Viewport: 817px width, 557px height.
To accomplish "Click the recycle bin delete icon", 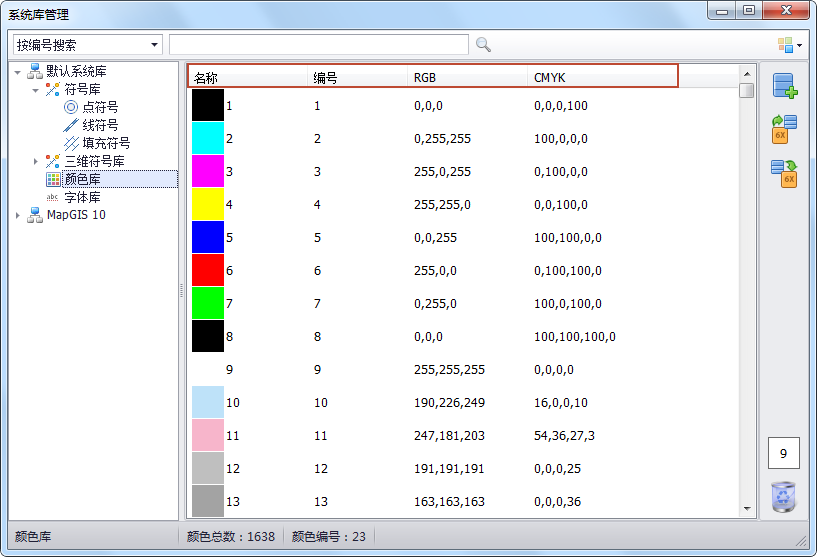I will coord(784,496).
